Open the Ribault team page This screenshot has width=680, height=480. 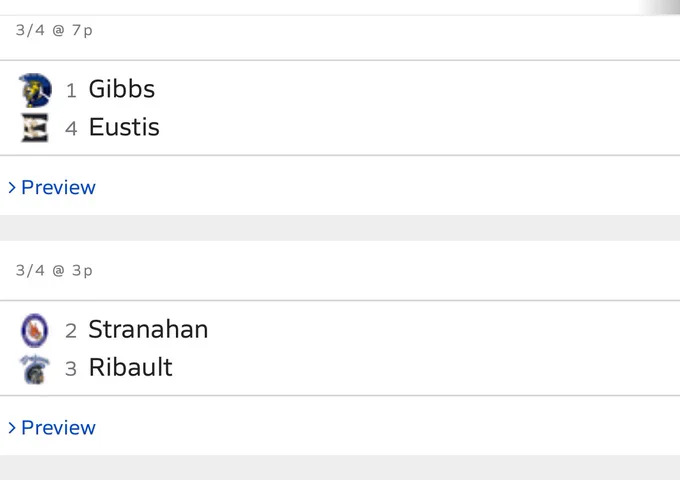[x=131, y=367]
